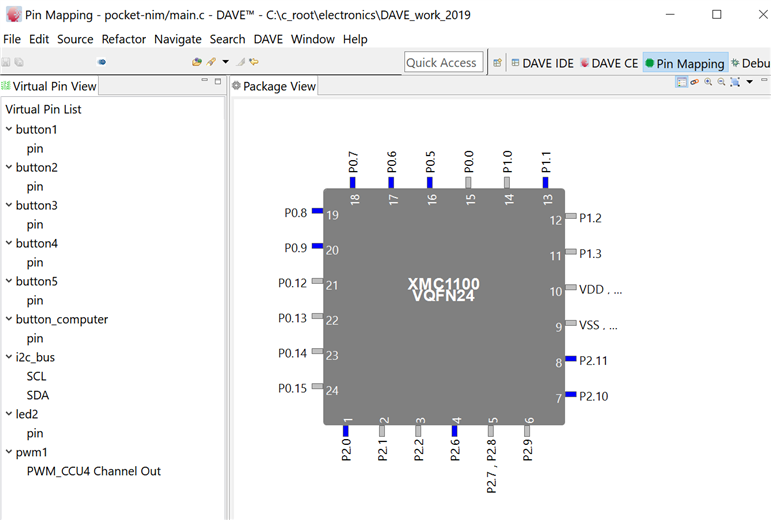Viewport: 771px width, 520px height.
Task: Open the Help menu
Action: [x=355, y=39]
